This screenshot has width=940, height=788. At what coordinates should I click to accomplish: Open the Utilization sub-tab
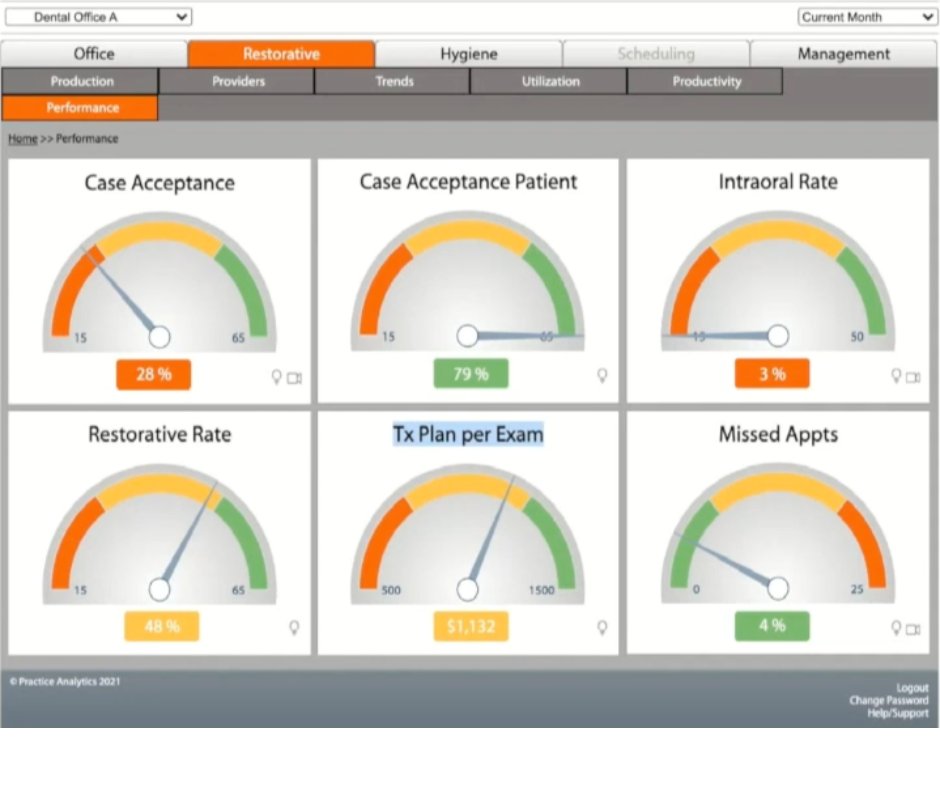pyautogui.click(x=549, y=81)
